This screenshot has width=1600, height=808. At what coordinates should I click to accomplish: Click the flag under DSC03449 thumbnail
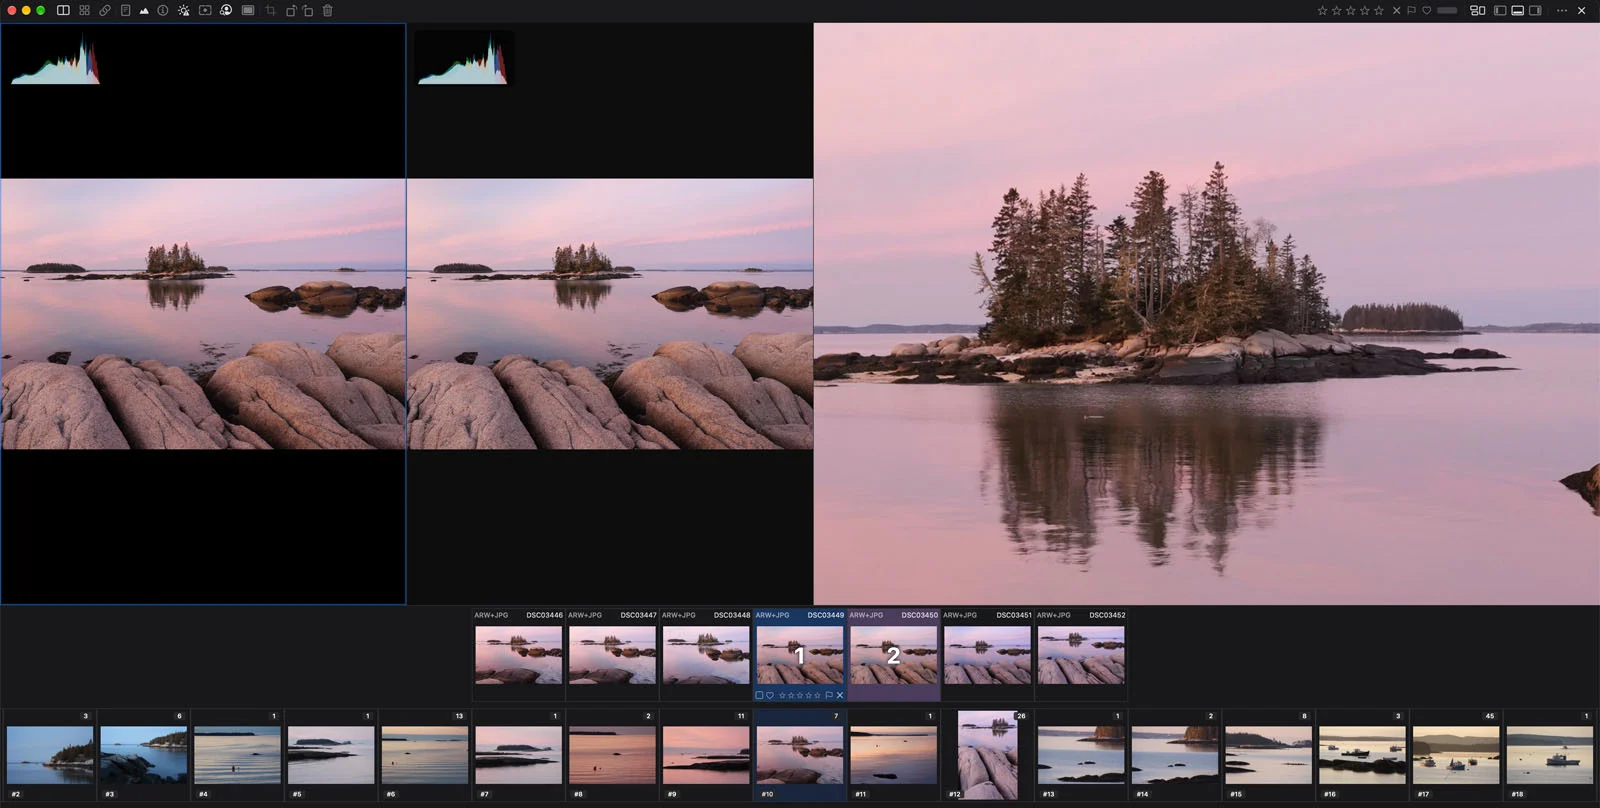tap(829, 695)
